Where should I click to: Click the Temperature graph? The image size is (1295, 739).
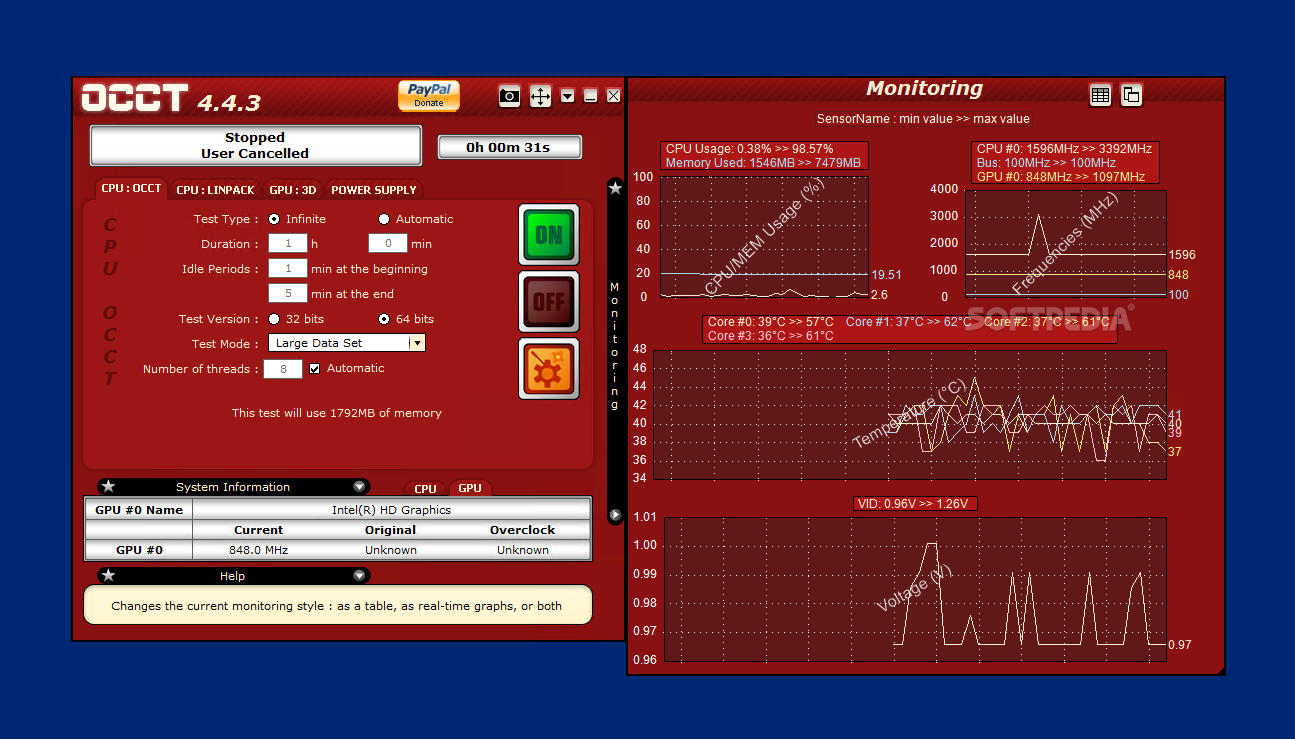(910, 415)
